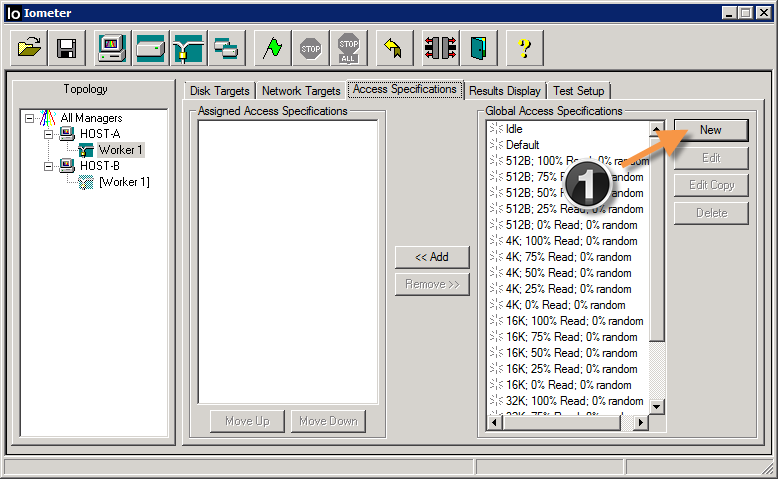Viewport: 778px width, 479px height.
Task: Select the Default access specification
Action: (x=522, y=145)
